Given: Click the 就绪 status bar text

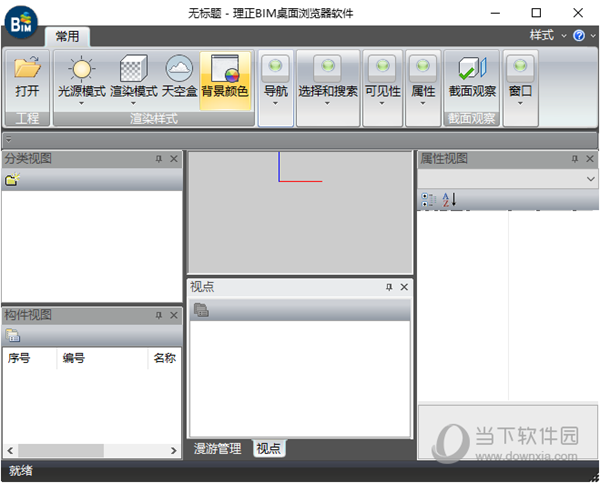Looking at the screenshot, I should [x=21, y=471].
